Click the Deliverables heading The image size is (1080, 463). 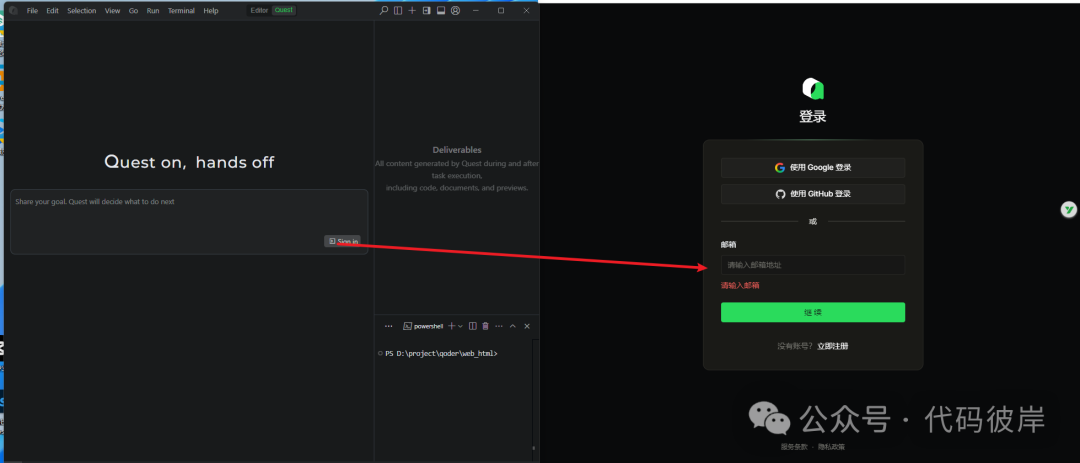pyautogui.click(x=457, y=150)
